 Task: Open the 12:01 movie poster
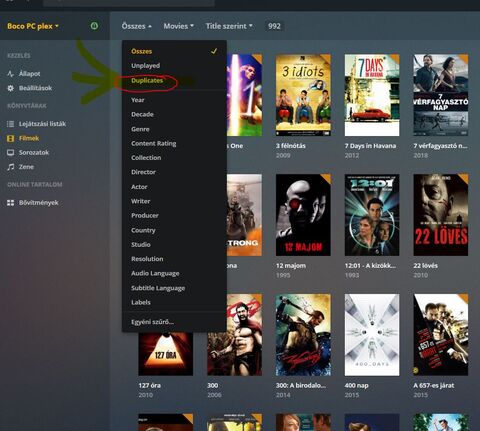tap(372, 215)
